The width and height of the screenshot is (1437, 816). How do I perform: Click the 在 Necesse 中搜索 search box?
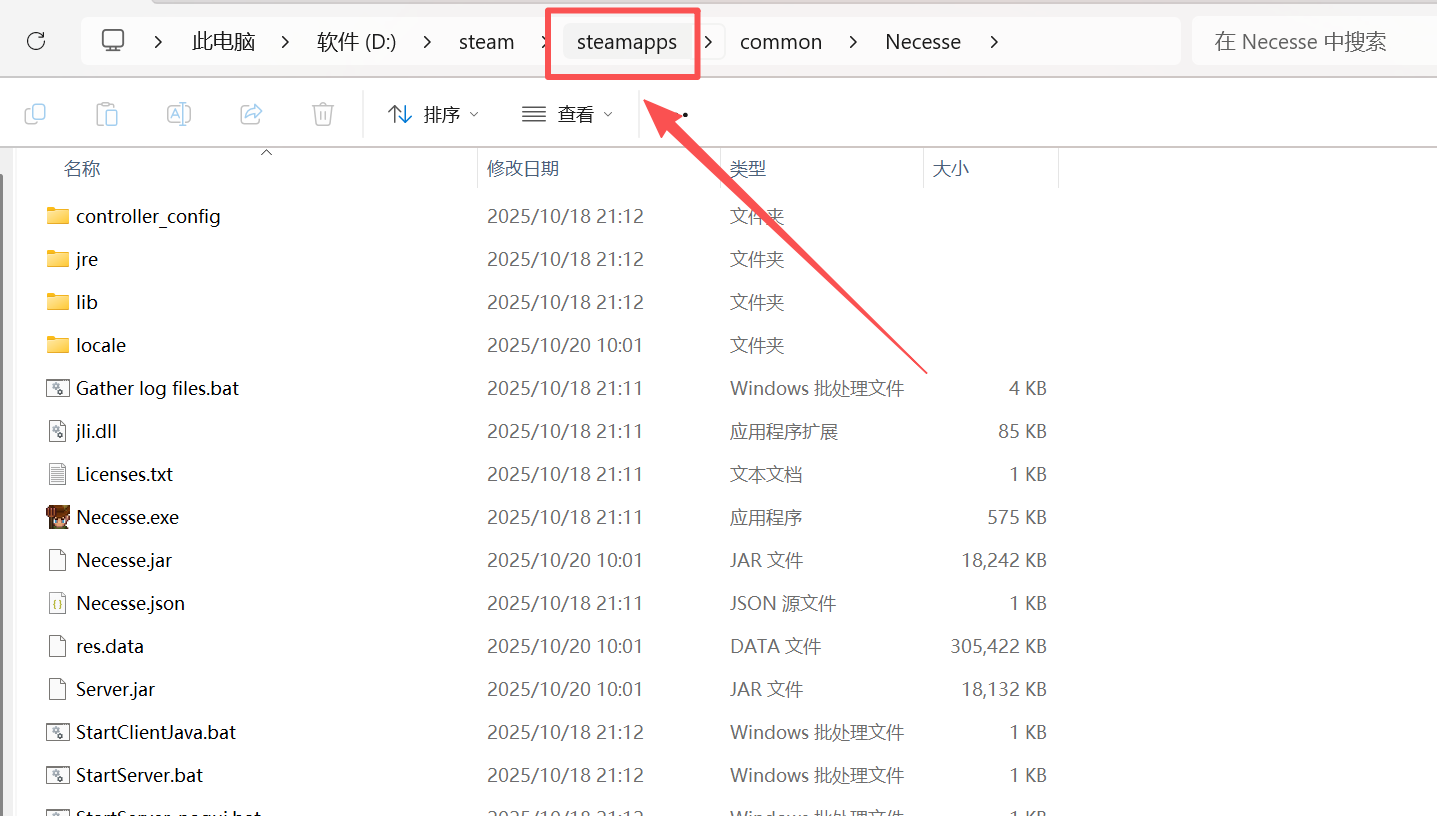tap(1310, 42)
